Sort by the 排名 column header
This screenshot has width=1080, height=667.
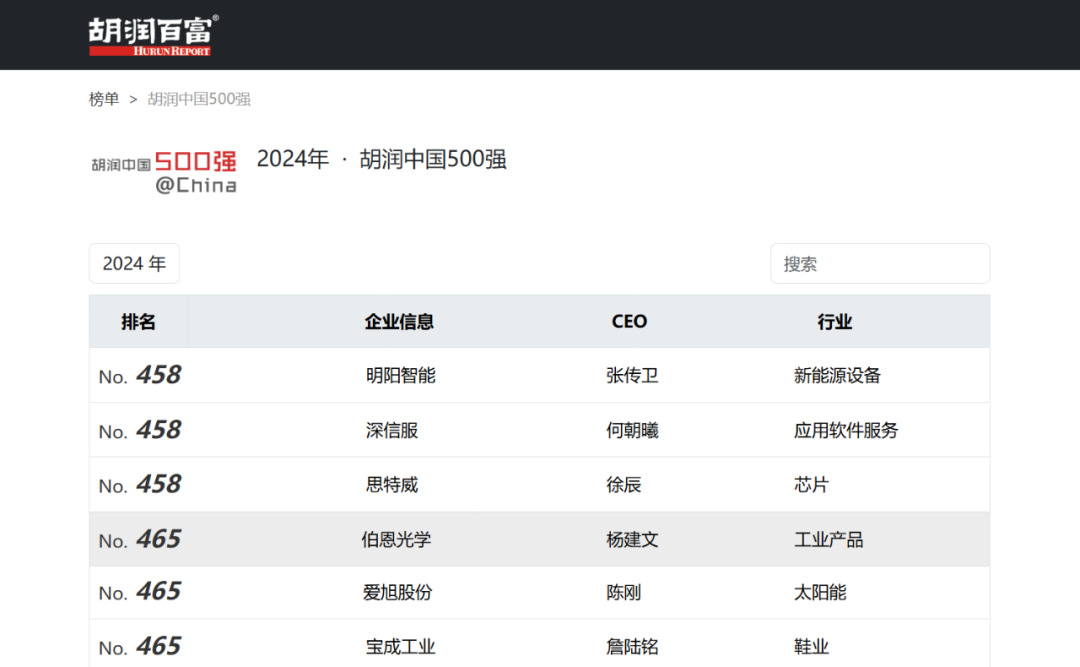click(139, 322)
